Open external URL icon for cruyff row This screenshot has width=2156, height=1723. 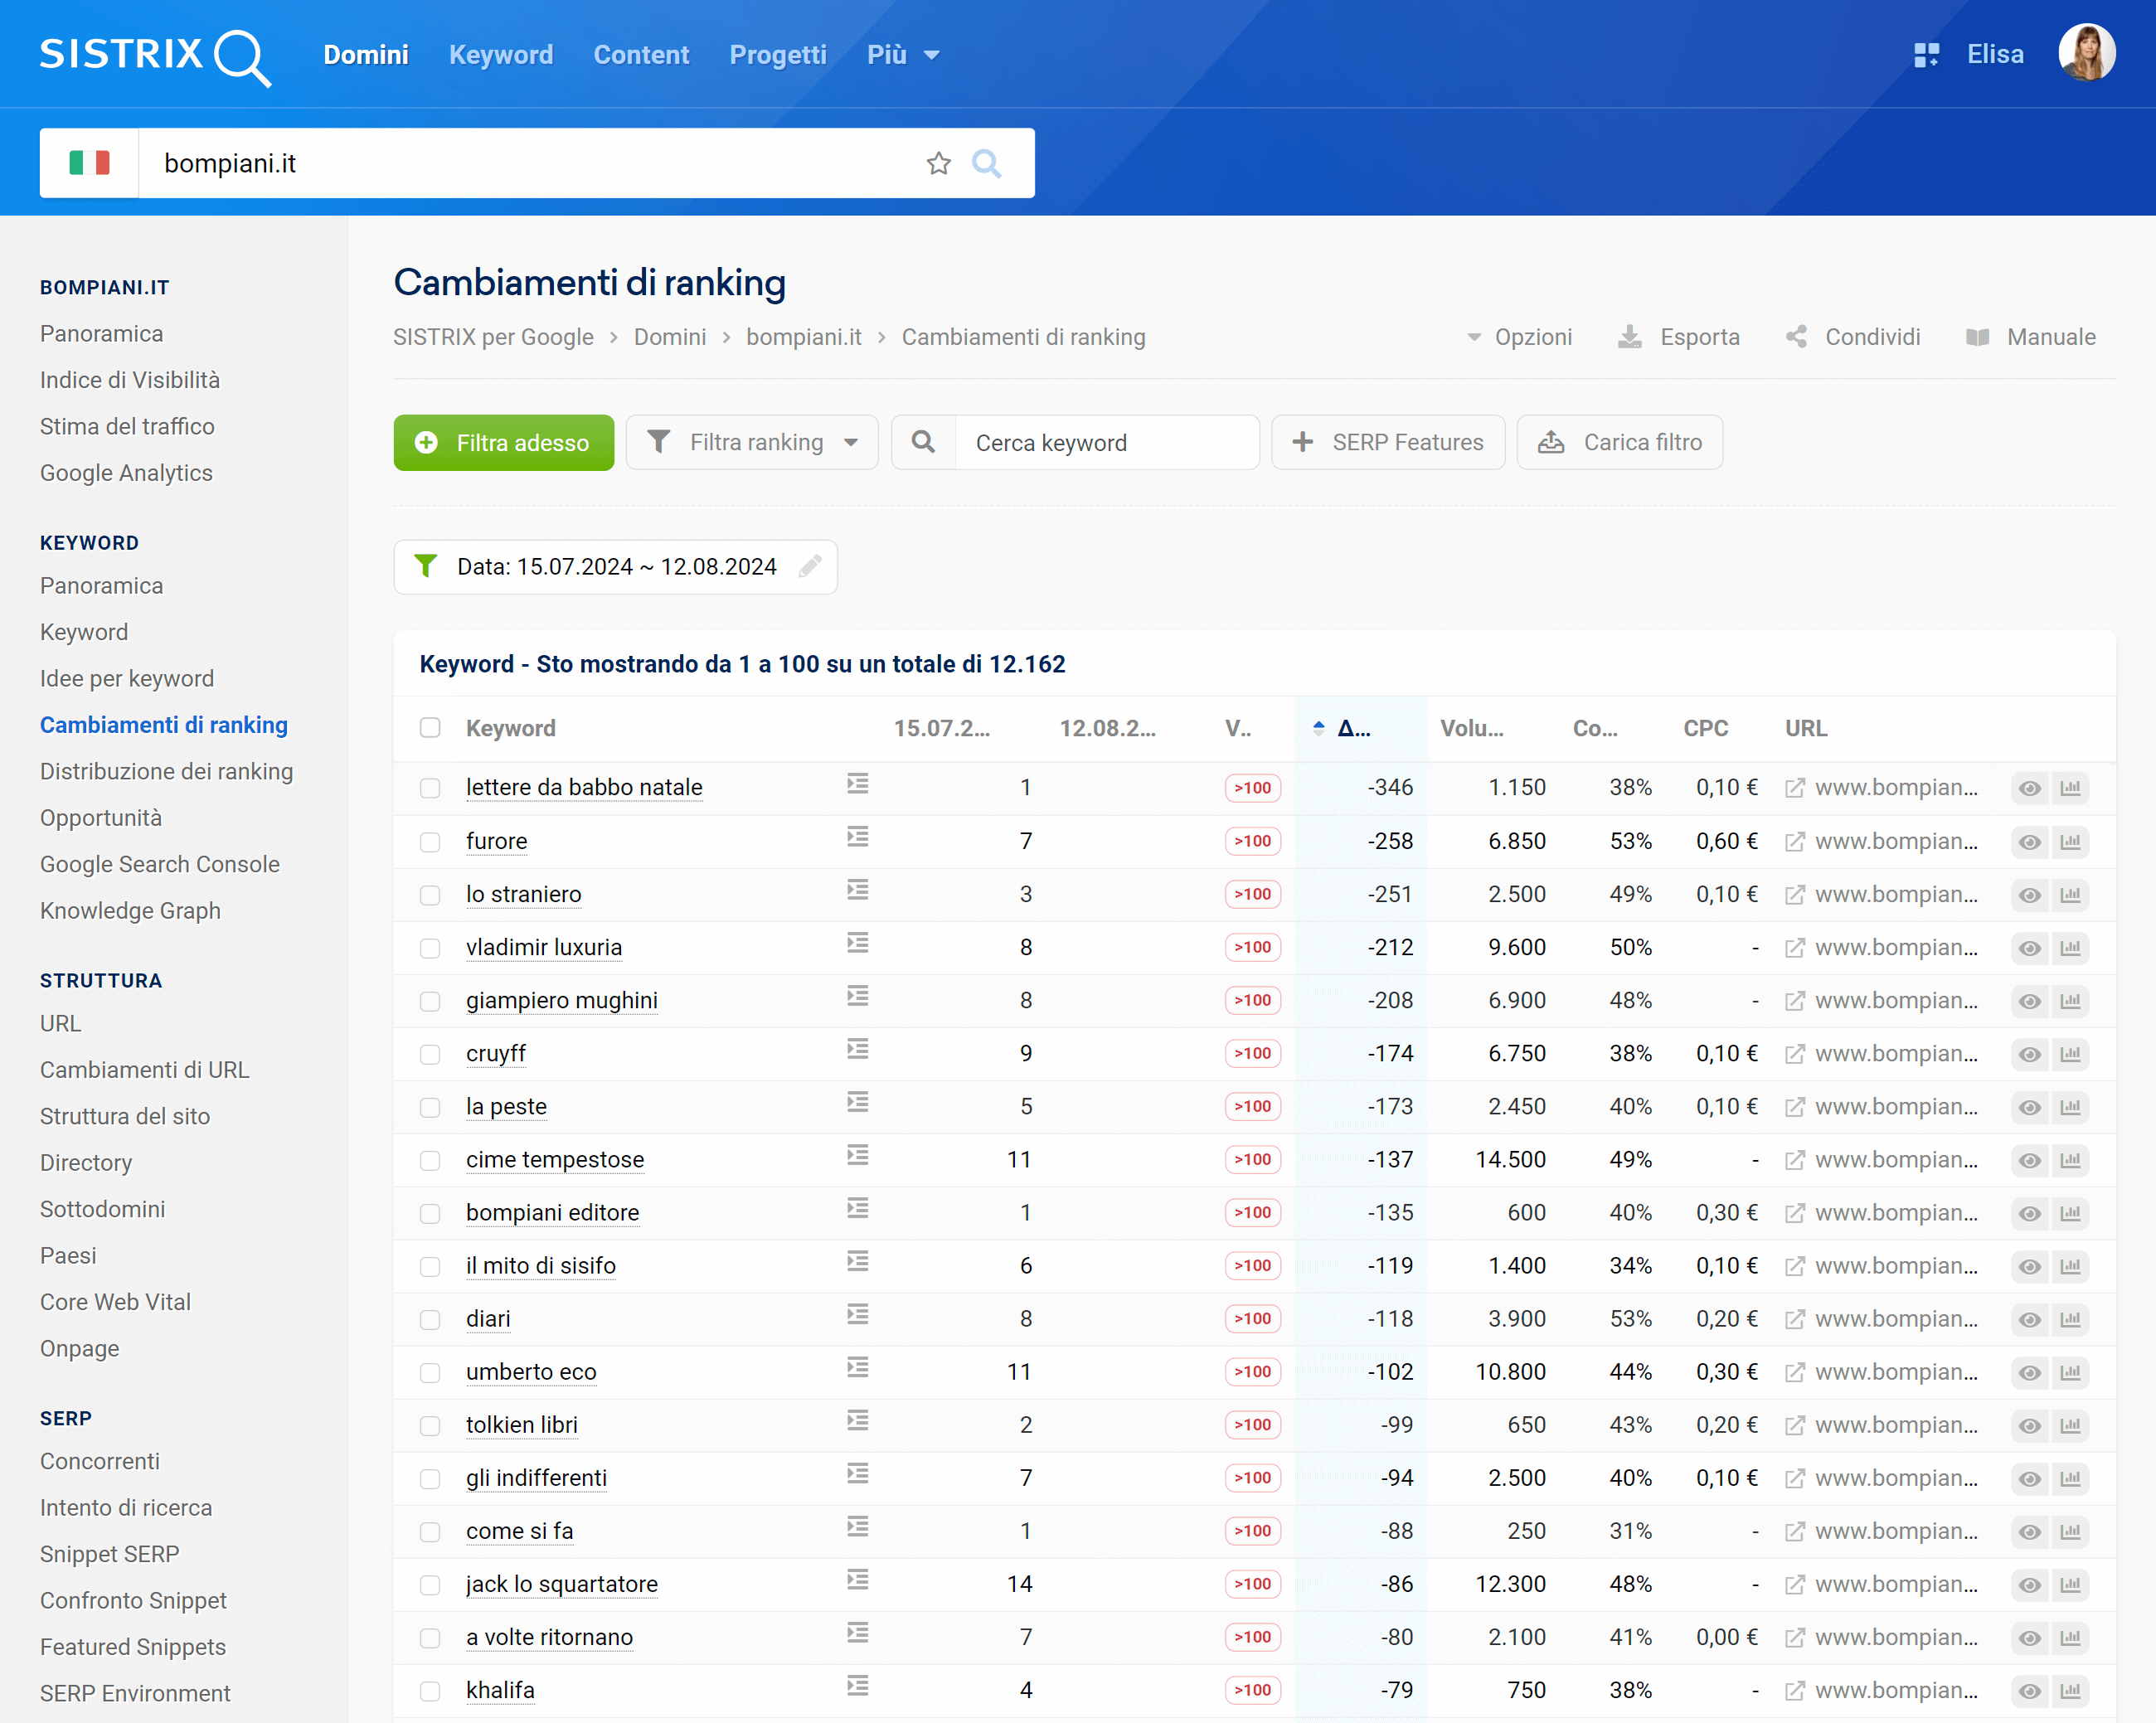[x=1795, y=1054]
